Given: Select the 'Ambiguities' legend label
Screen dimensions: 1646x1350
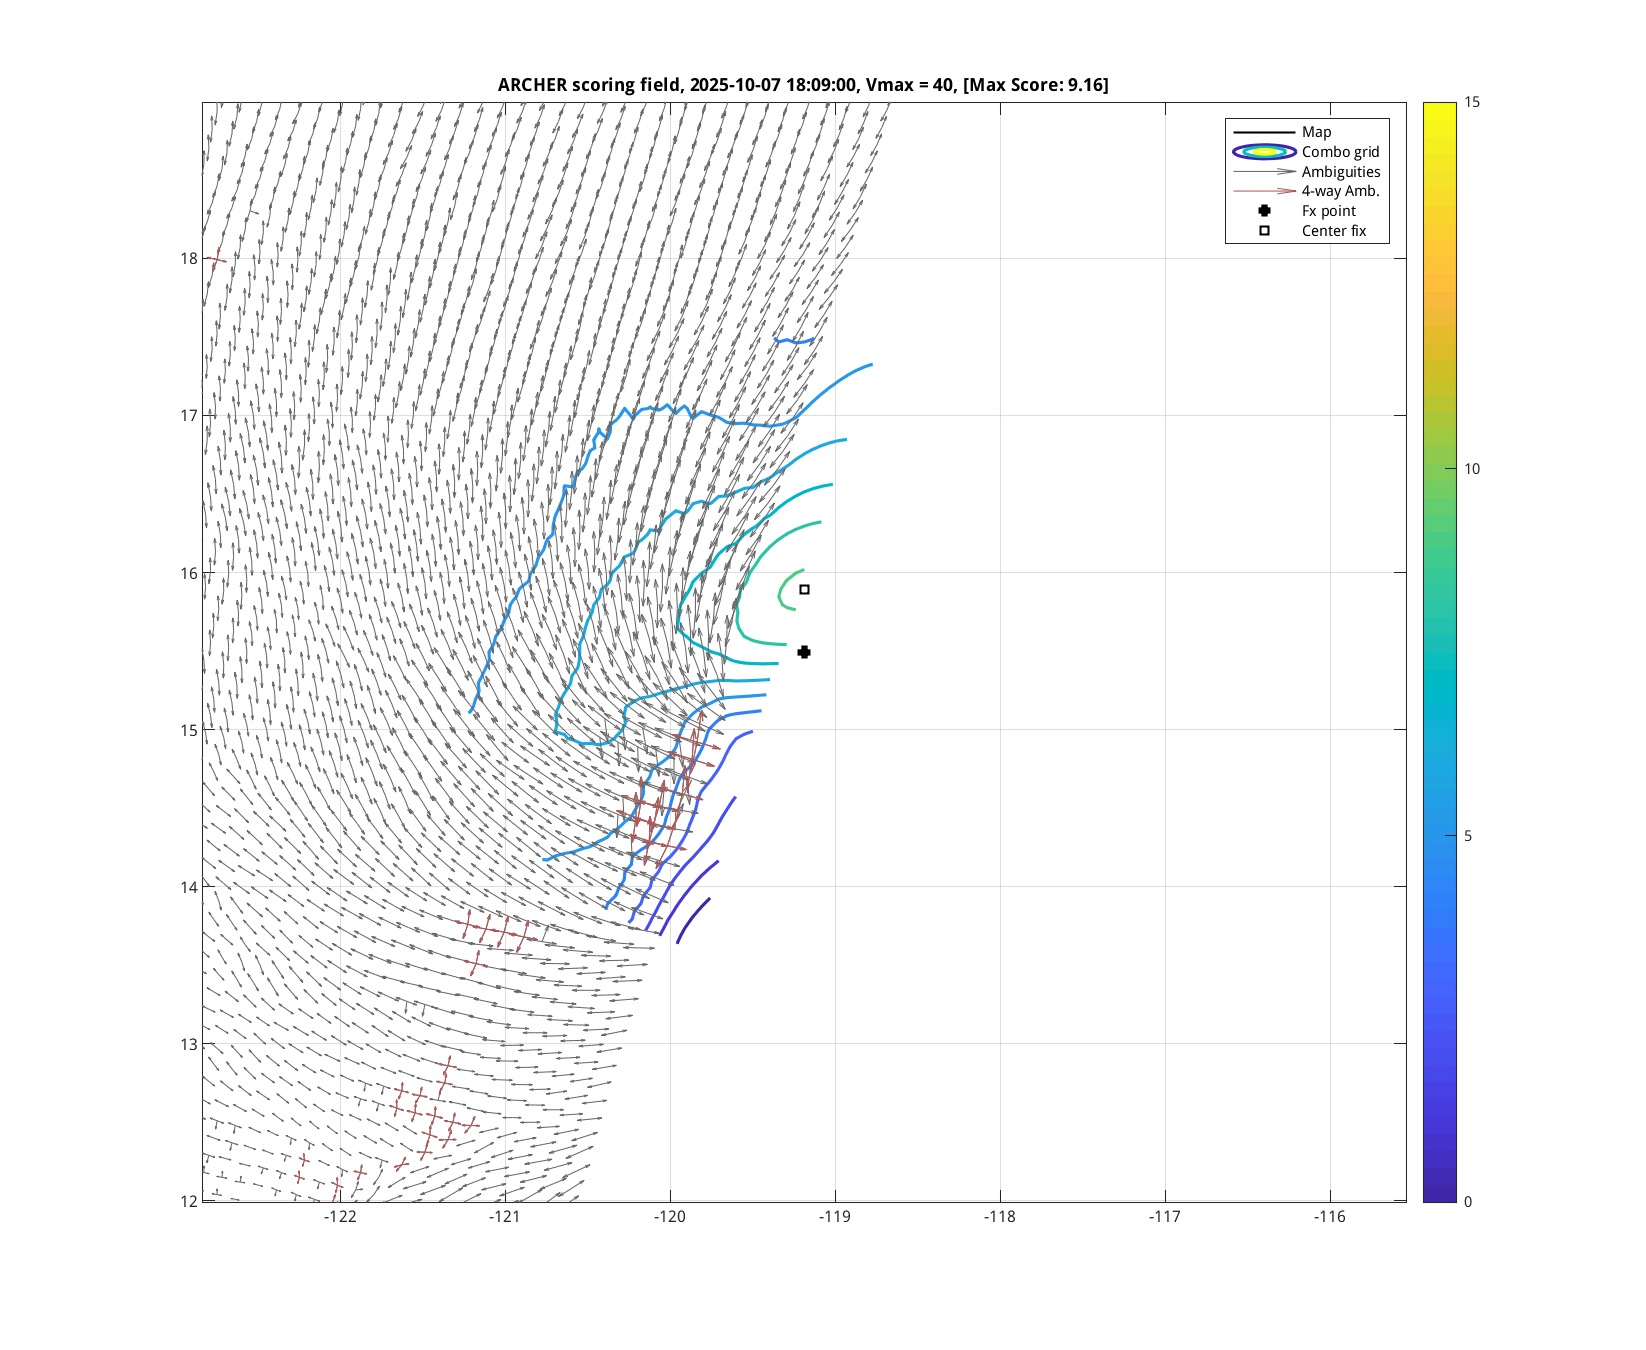Looking at the screenshot, I should click(1340, 172).
